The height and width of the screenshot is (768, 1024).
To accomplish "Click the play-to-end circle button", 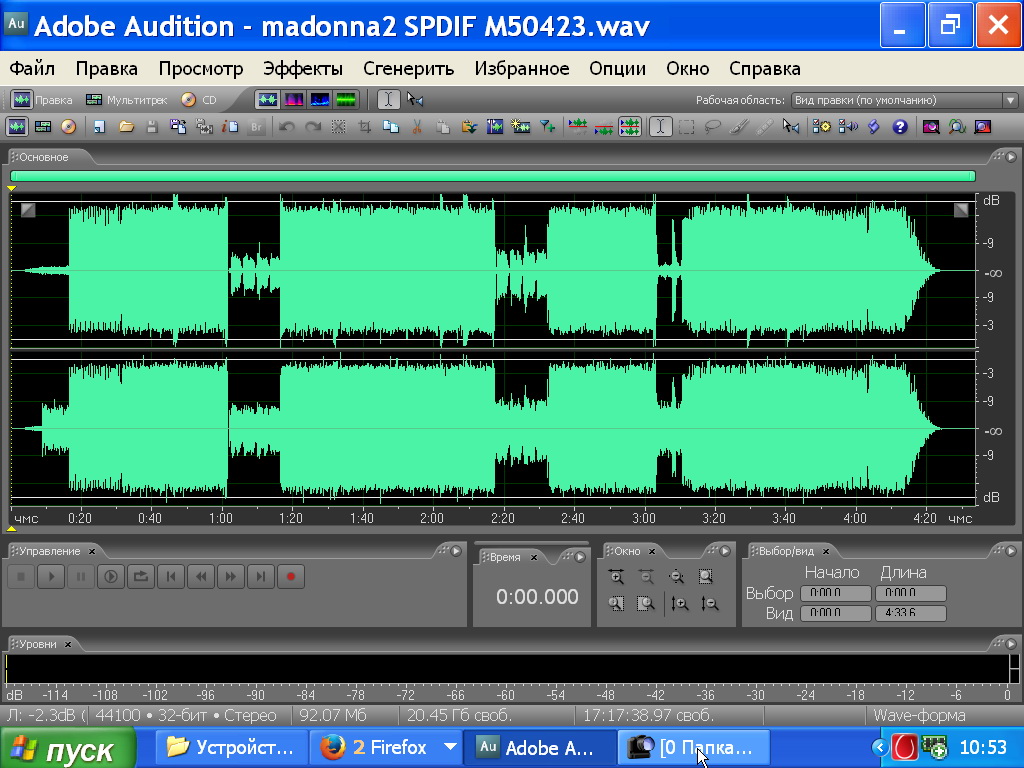I will (x=111, y=577).
